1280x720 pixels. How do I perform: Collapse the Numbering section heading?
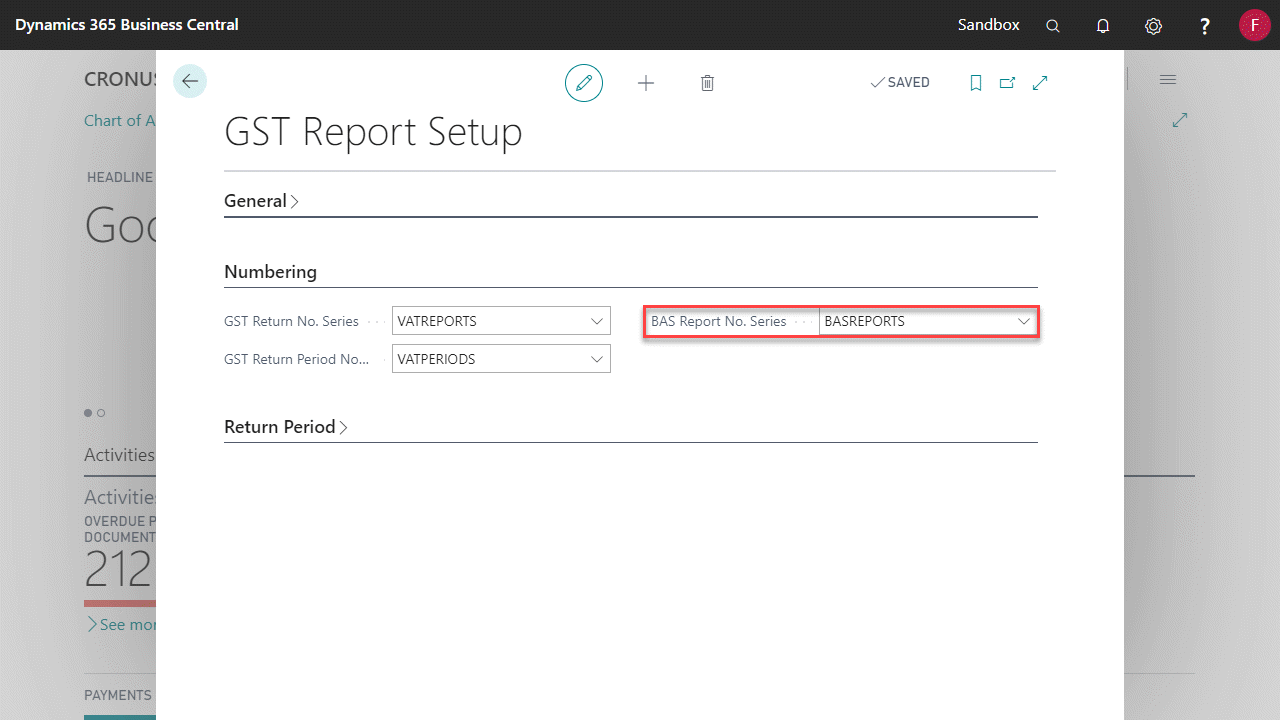pos(270,272)
